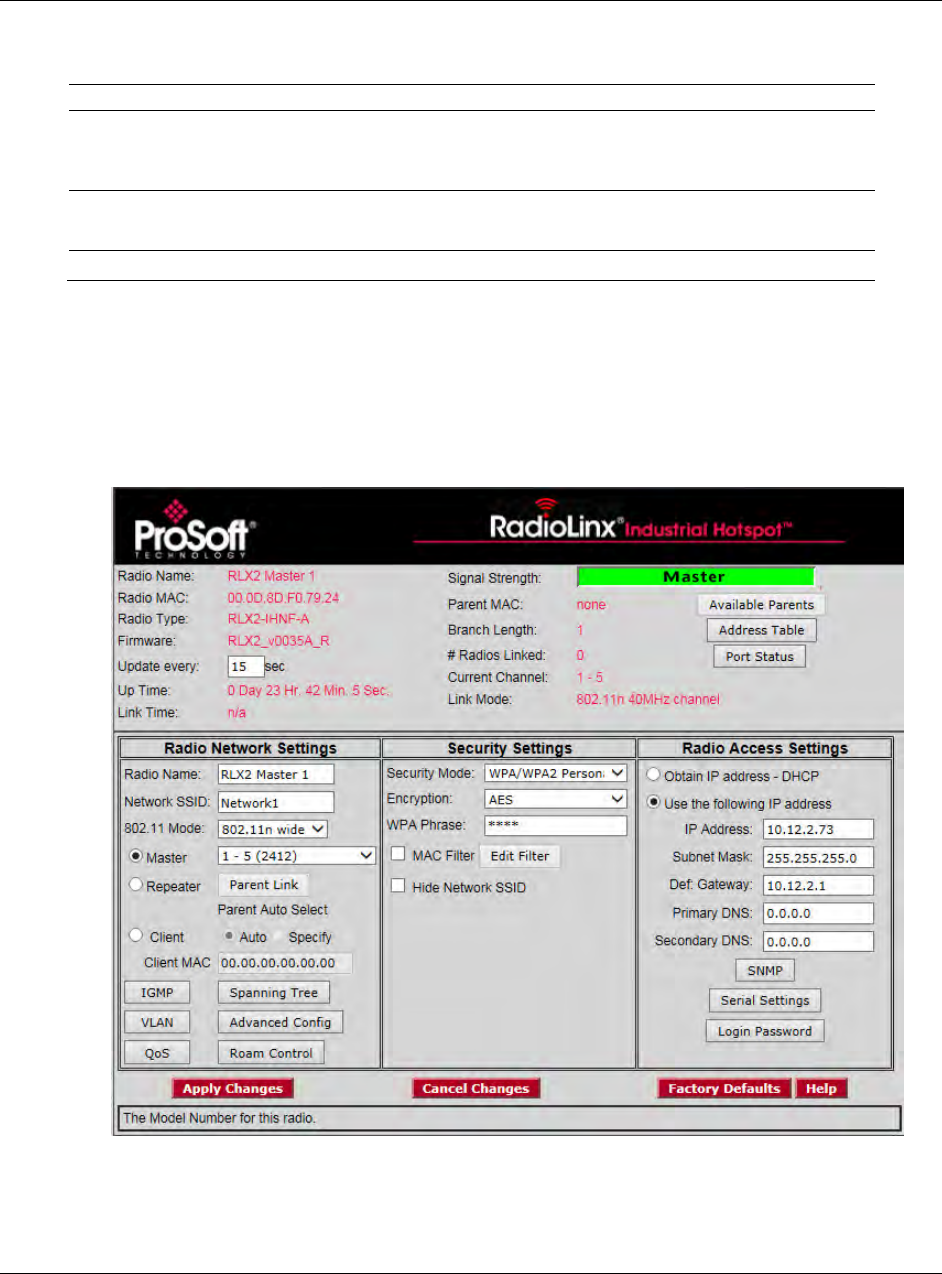
Task: Open the 802.11 Mode dropdown
Action: click(x=272, y=828)
